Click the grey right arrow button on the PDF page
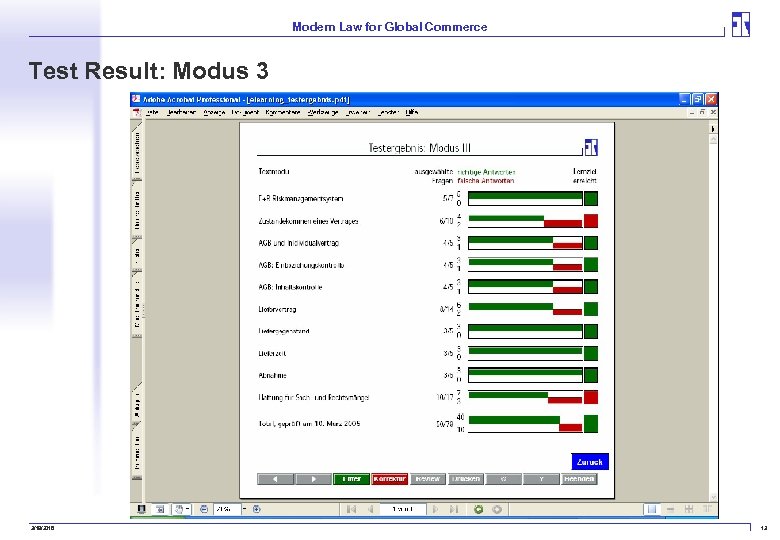This screenshot has width=780, height=540. [x=313, y=479]
